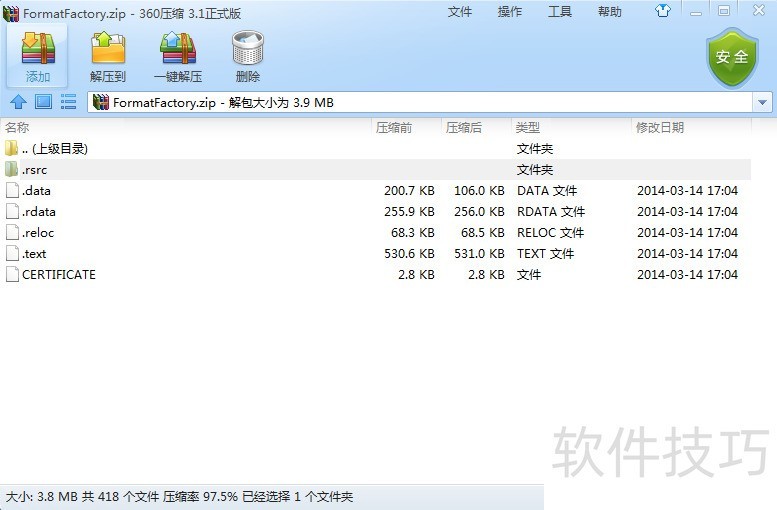The height and width of the screenshot is (510, 777).
Task: Click the parent directory folder icon
Action: point(11,148)
